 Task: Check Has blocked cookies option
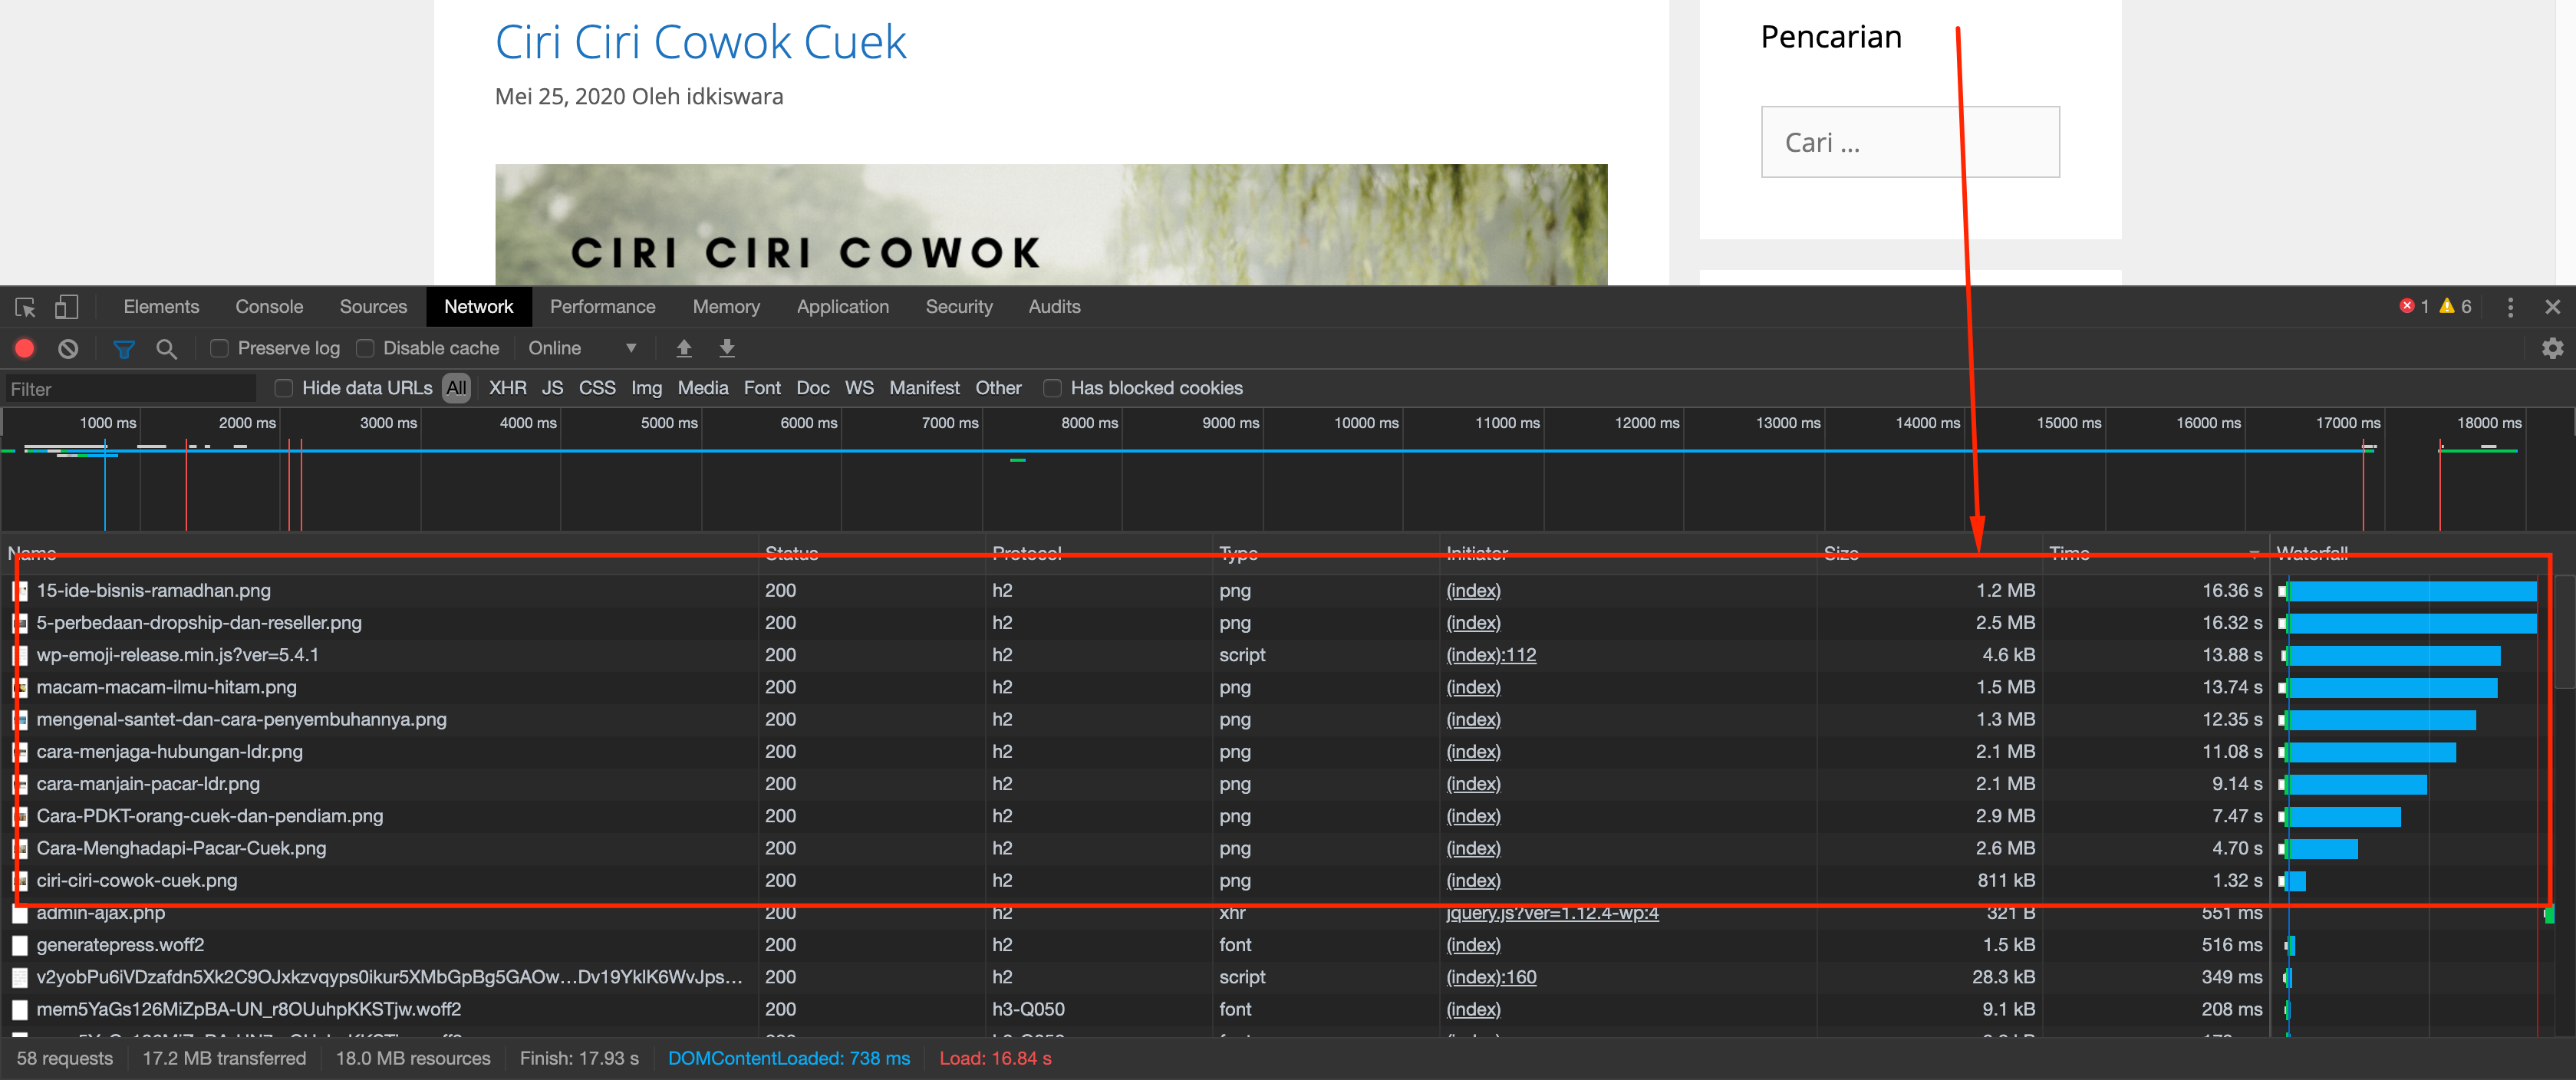pyautogui.click(x=1052, y=388)
